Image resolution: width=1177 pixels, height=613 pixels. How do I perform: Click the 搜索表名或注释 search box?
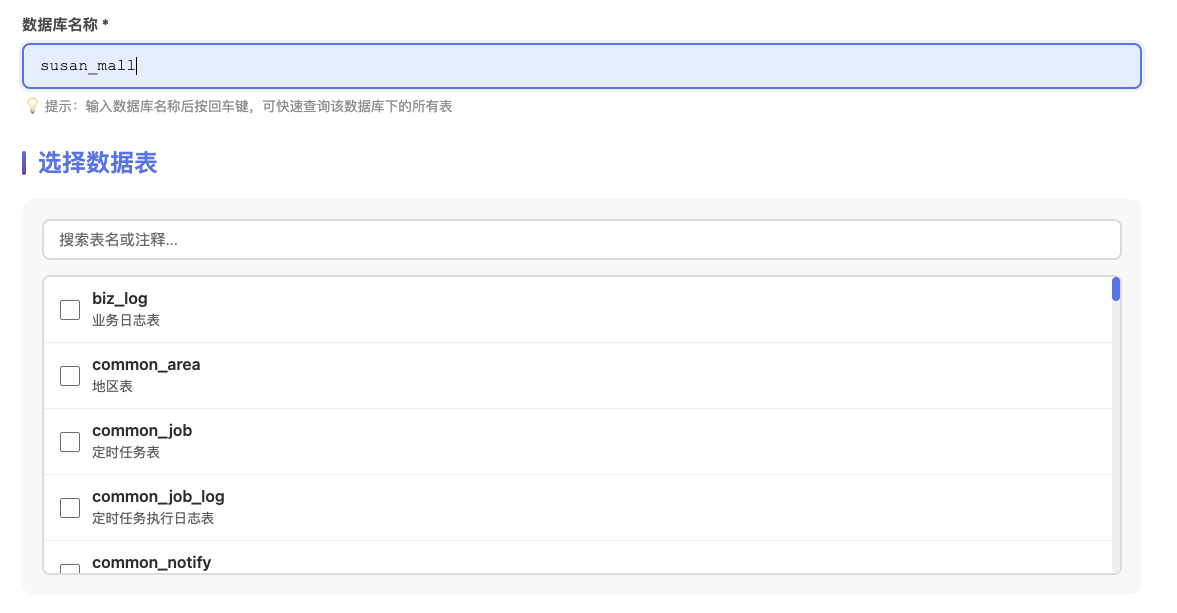(581, 240)
